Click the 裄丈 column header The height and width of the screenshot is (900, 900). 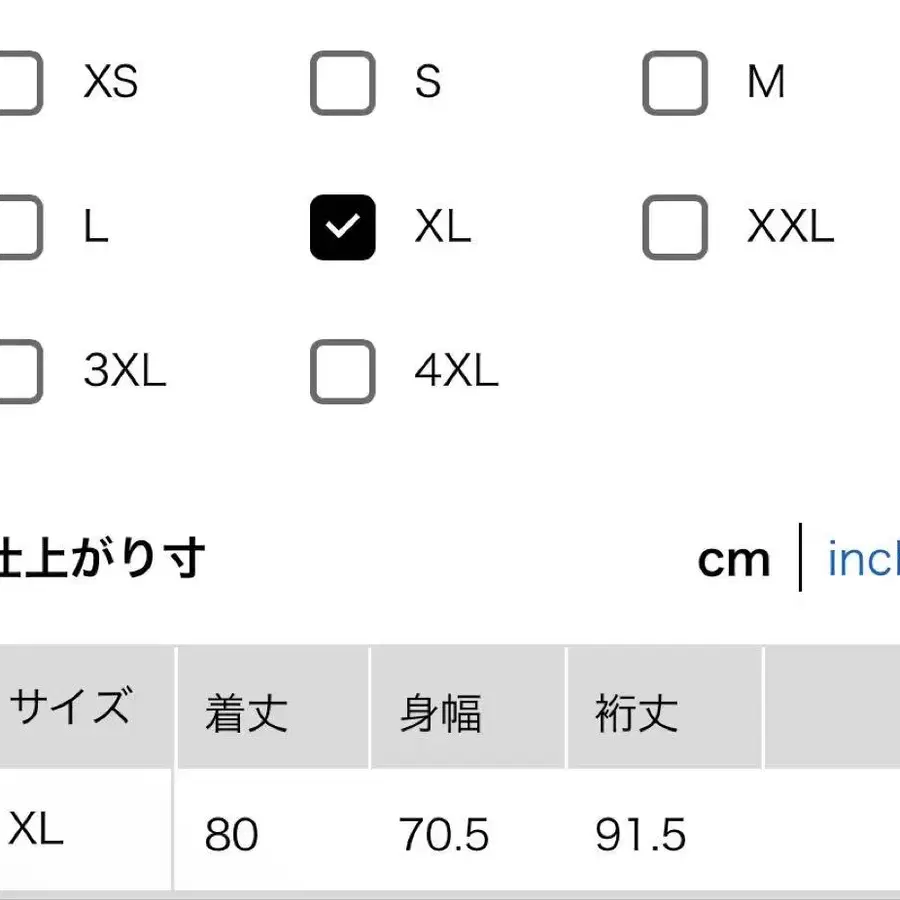tap(637, 714)
